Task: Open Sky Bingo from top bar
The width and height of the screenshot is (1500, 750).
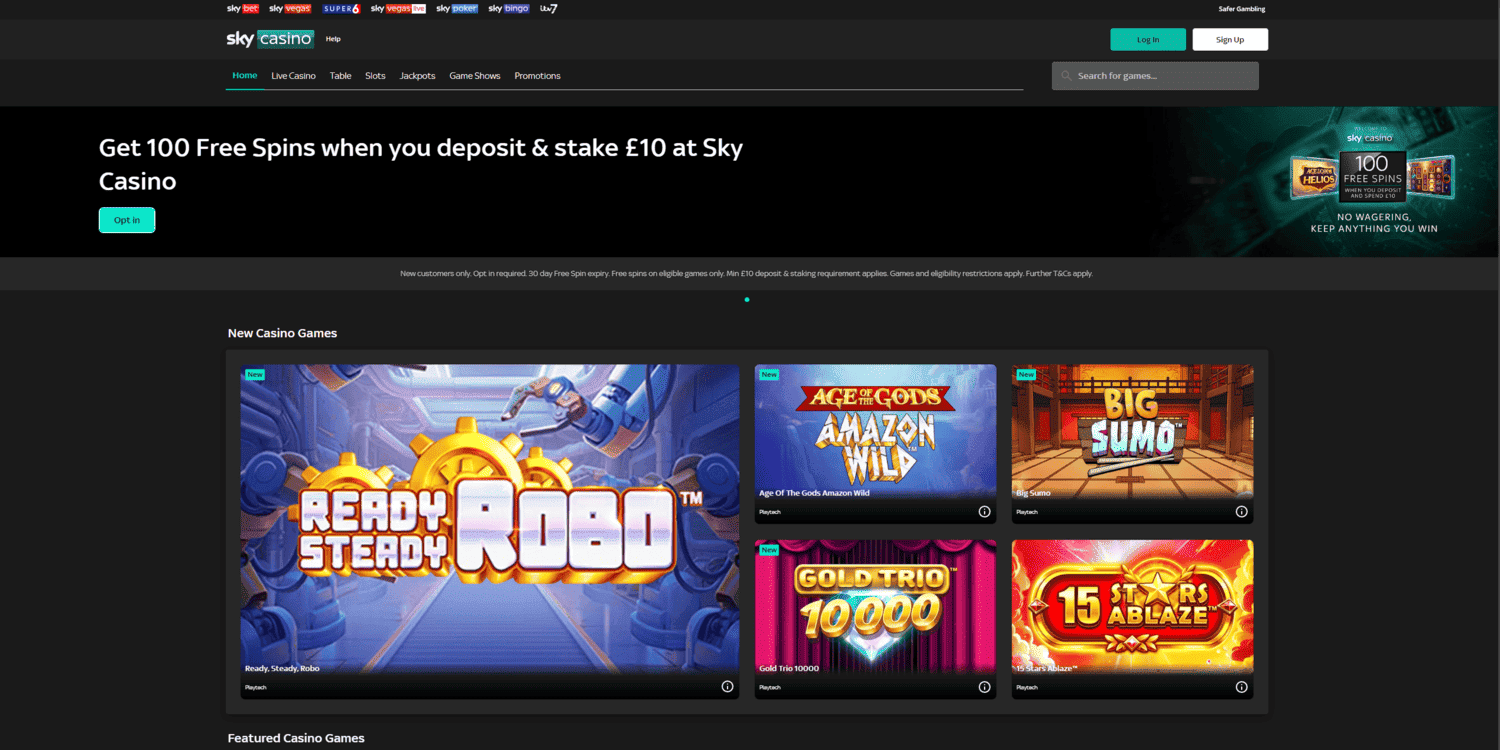Action: tap(508, 9)
